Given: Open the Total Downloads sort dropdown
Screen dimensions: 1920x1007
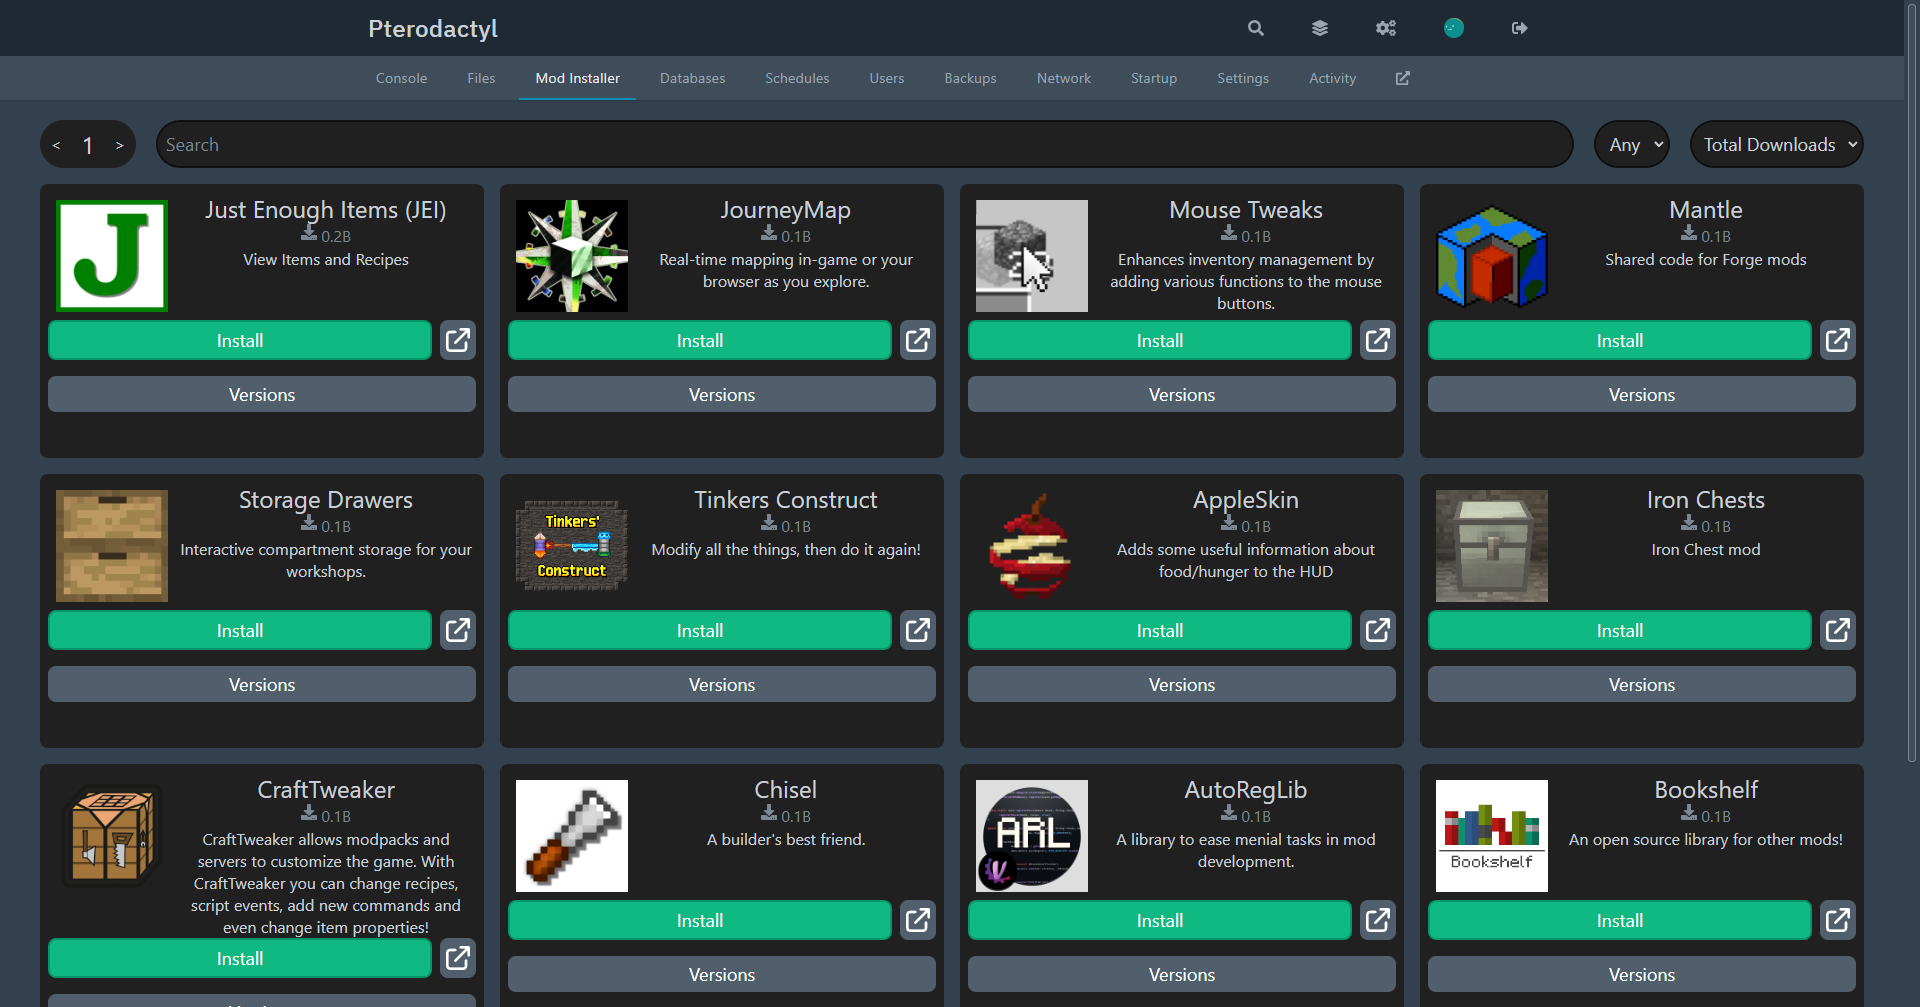Looking at the screenshot, I should 1777,144.
